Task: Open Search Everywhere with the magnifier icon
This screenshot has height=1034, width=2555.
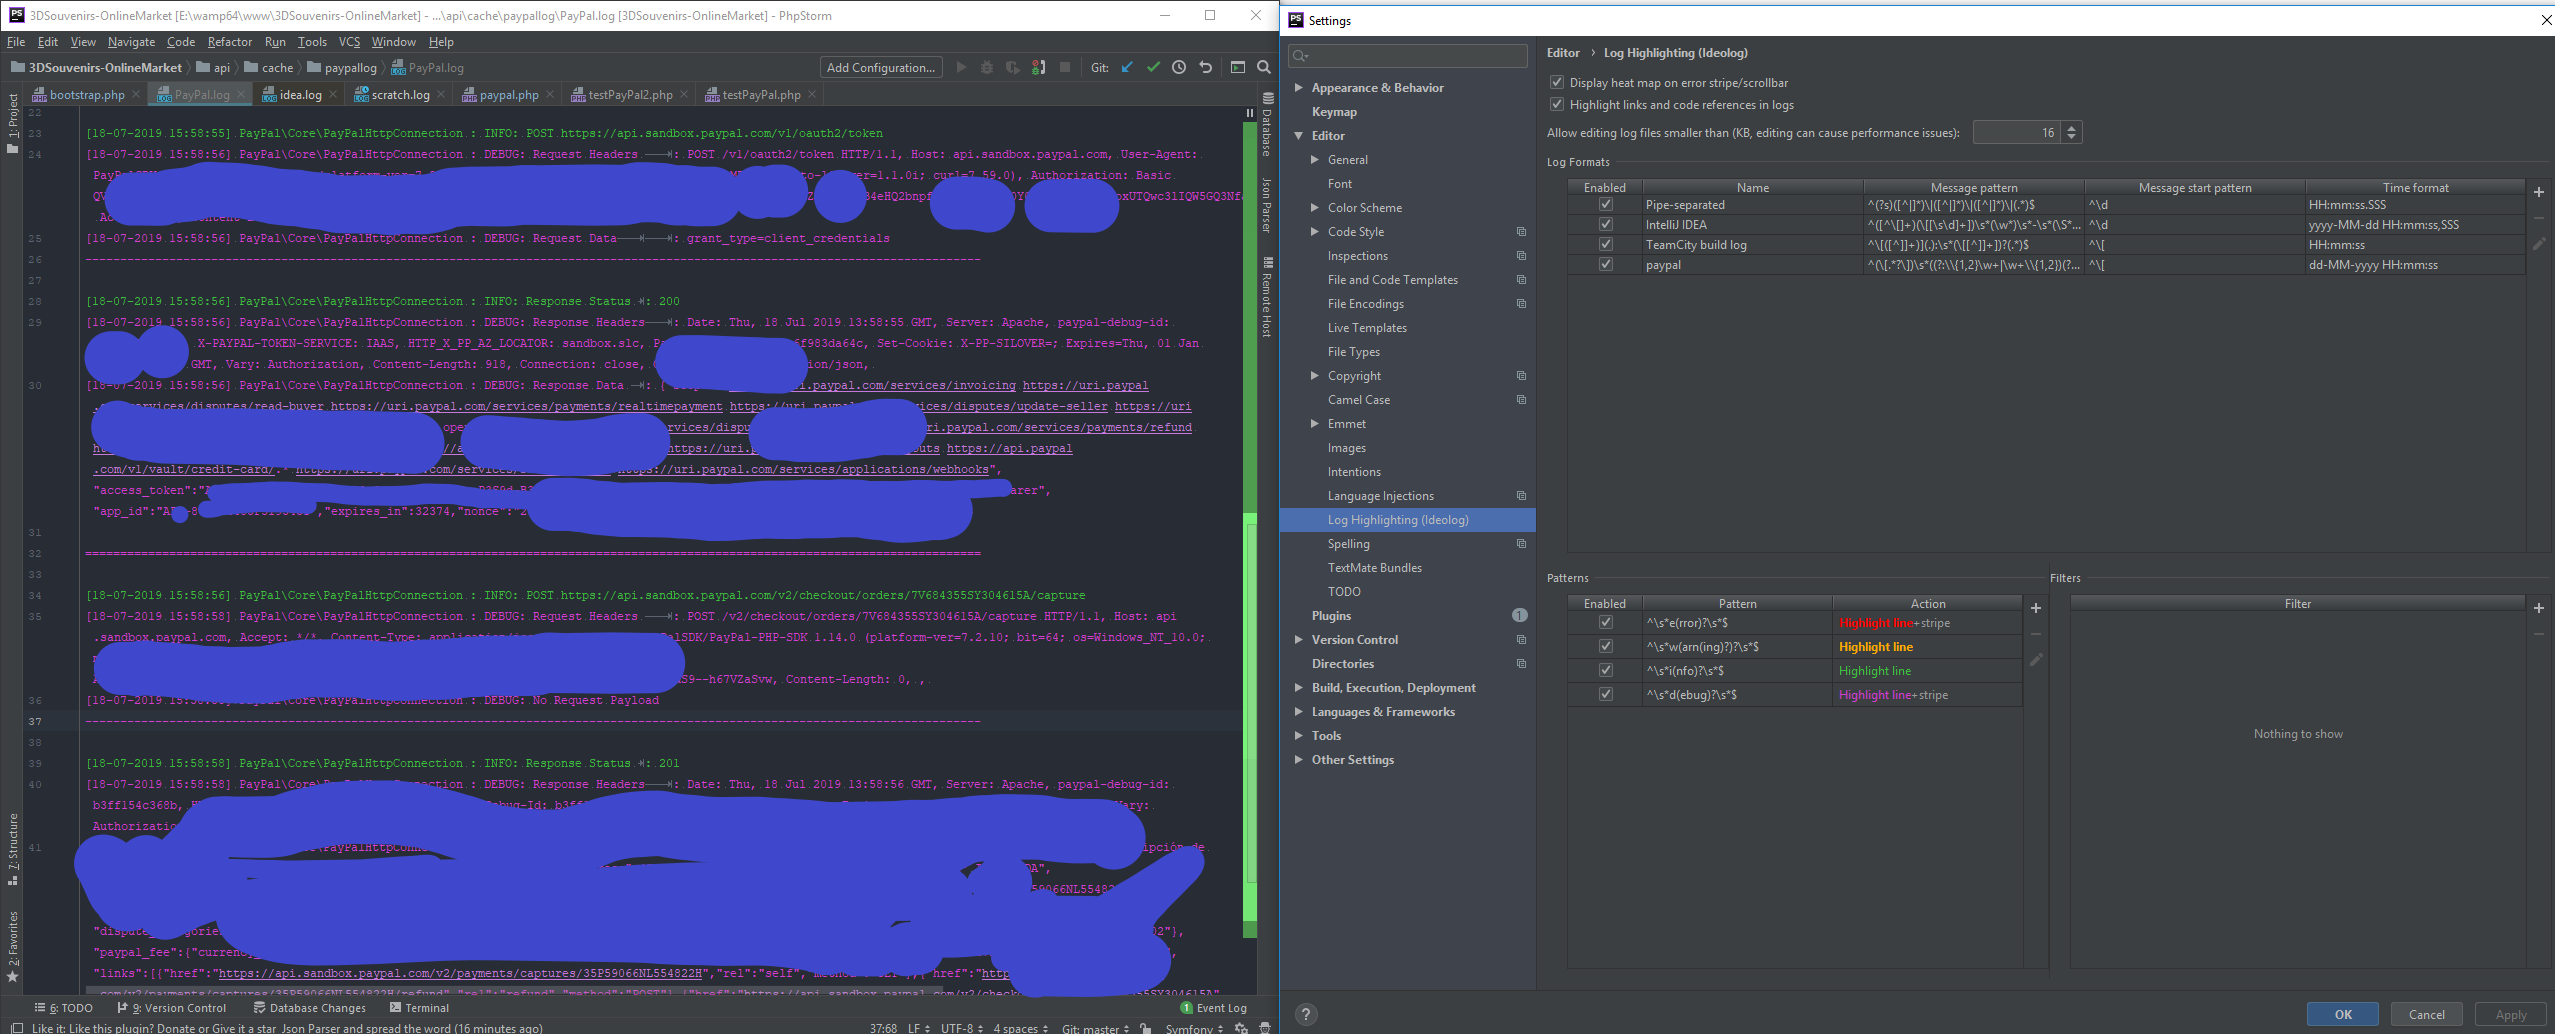Action: 1264,68
